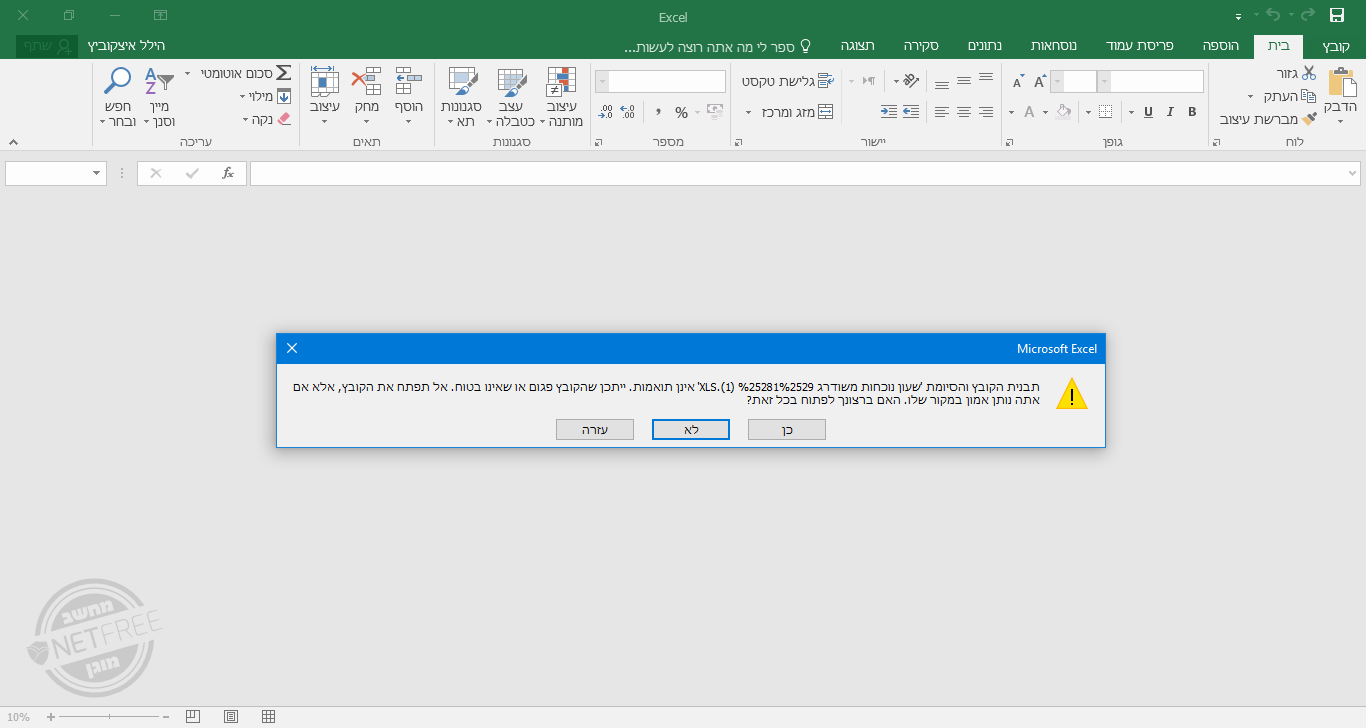
Task: Click the zoom slider track
Action: (108, 717)
